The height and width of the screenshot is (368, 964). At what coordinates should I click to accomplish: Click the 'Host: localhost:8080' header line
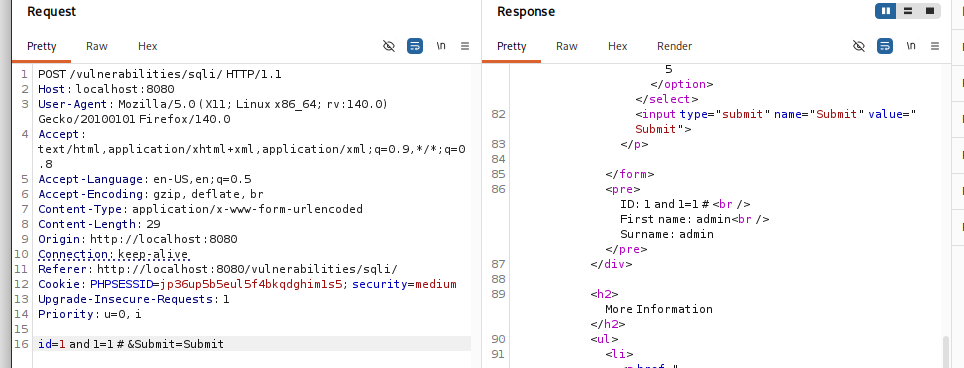(x=106, y=89)
